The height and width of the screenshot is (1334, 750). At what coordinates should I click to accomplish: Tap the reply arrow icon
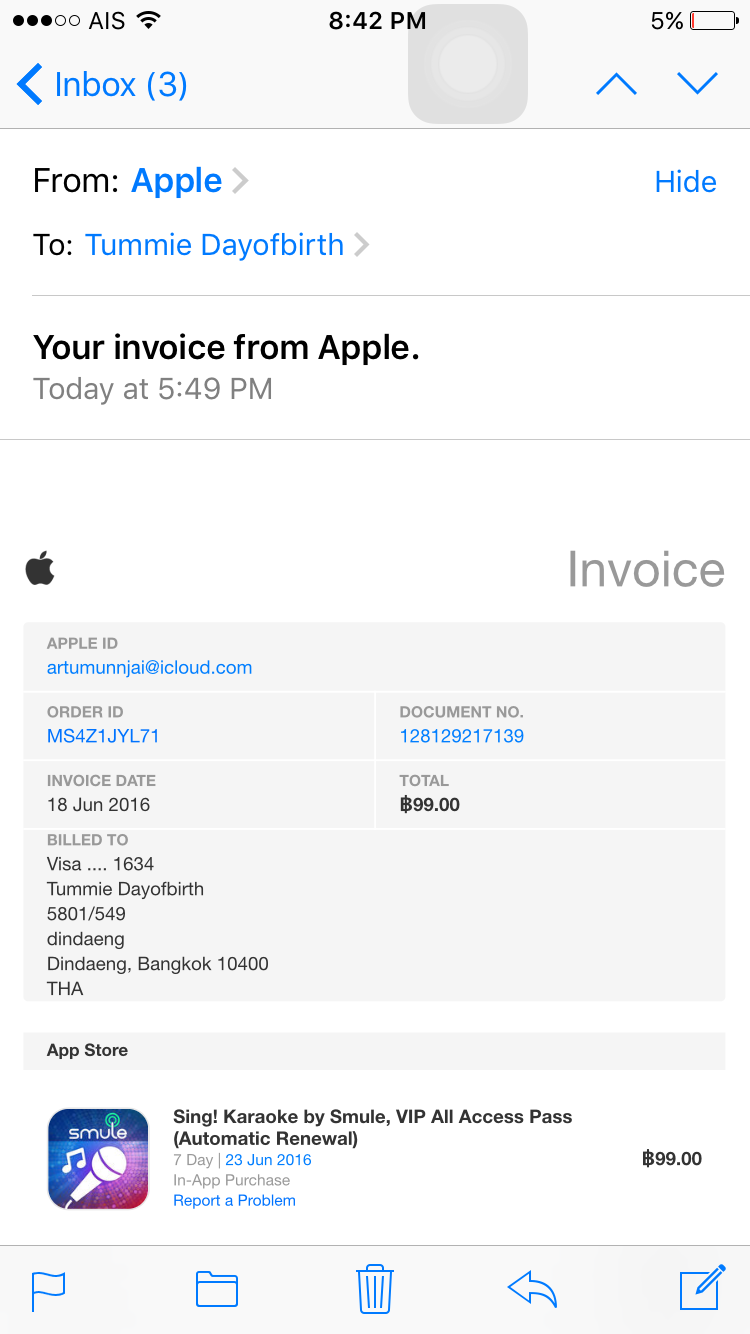pos(532,1289)
